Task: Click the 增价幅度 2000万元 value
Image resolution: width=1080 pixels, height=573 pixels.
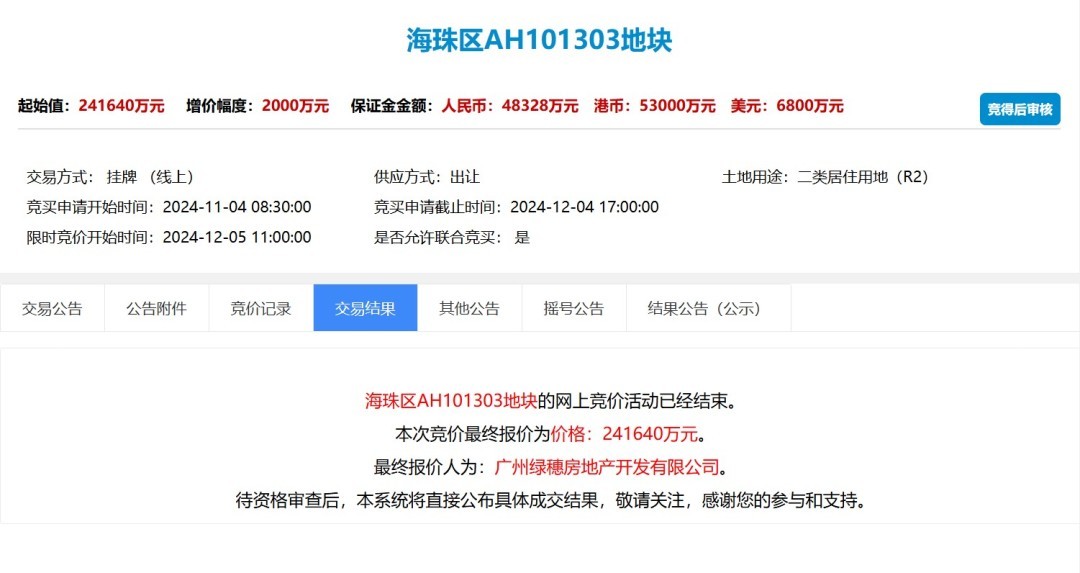Action: point(295,106)
